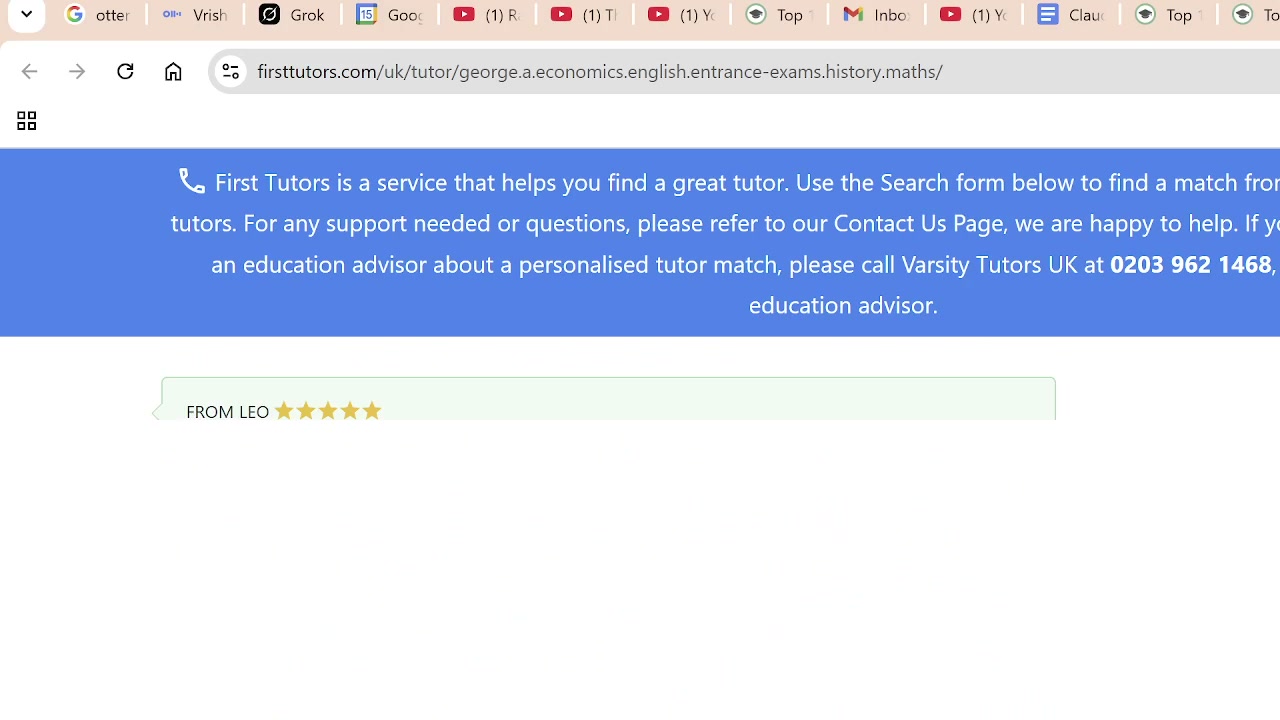The width and height of the screenshot is (1280, 720).
Task: Switch to the otter Google search tab
Action: click(97, 15)
